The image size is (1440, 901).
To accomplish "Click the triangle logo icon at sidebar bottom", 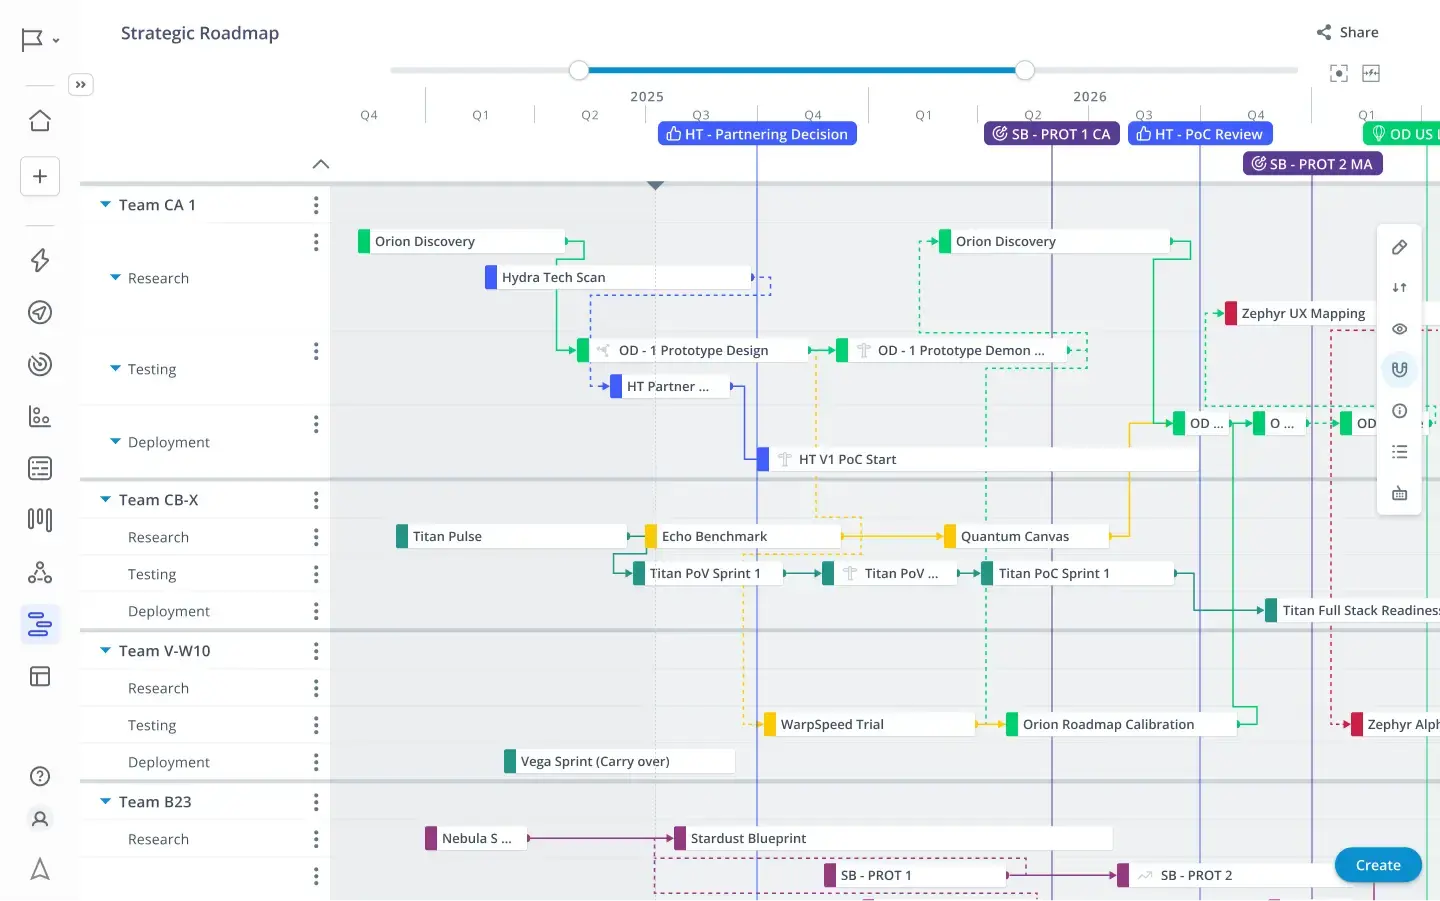I will (x=40, y=869).
